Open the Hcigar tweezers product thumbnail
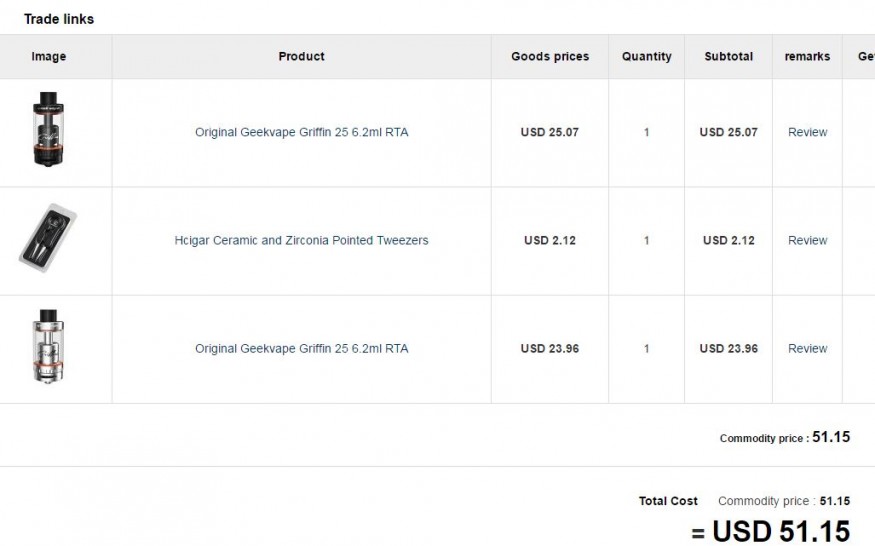Screen dimensions: 875x546 [x=48, y=238]
